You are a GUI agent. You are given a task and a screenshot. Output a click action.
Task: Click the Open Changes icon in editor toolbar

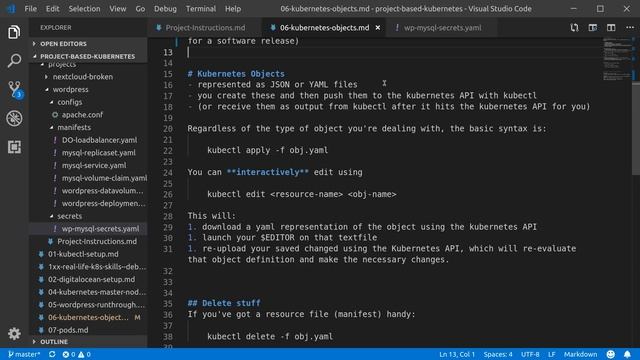[x=574, y=27]
